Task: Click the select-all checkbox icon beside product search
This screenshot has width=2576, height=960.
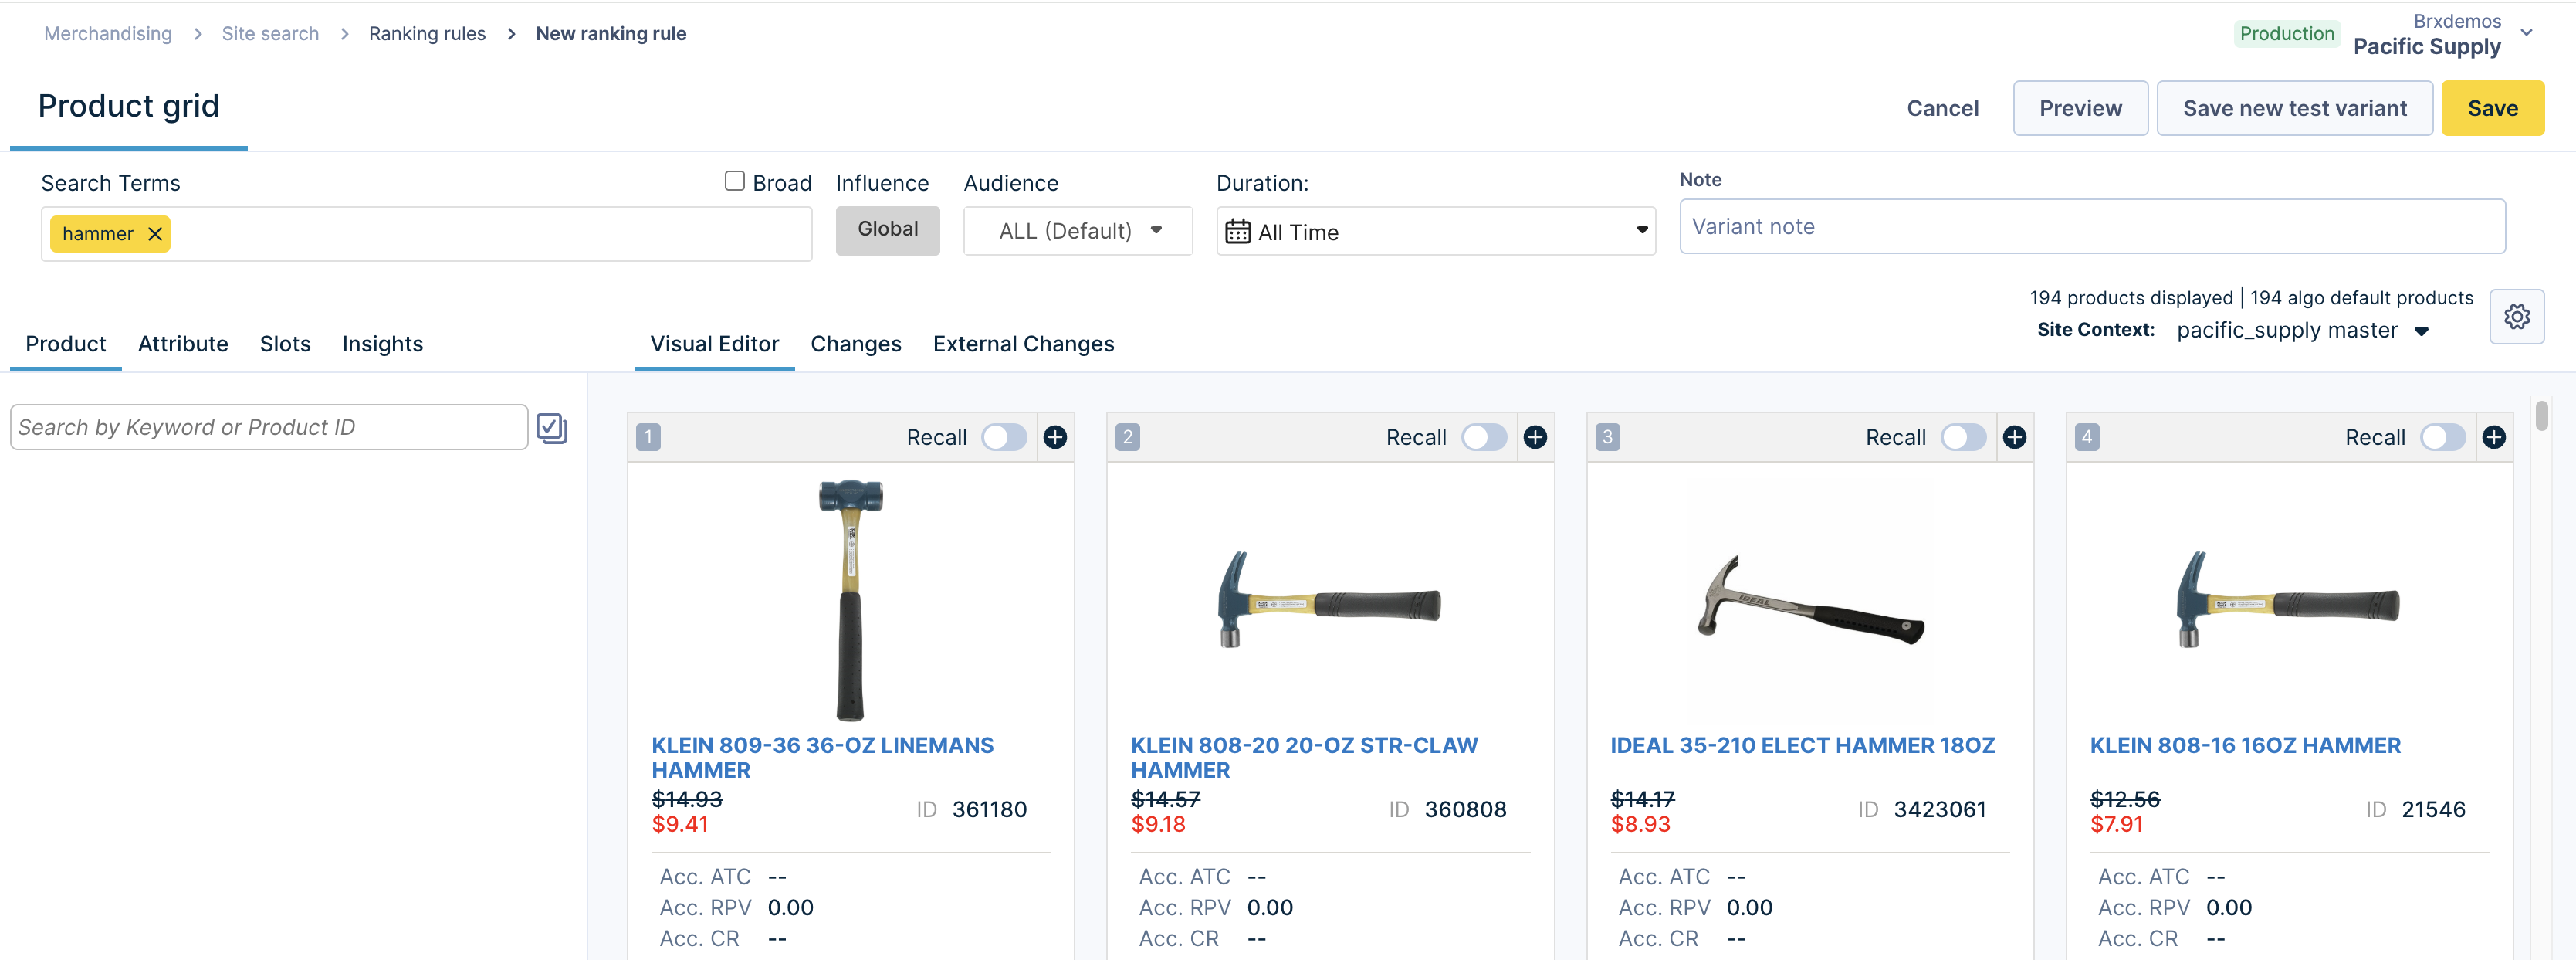Action: [551, 428]
